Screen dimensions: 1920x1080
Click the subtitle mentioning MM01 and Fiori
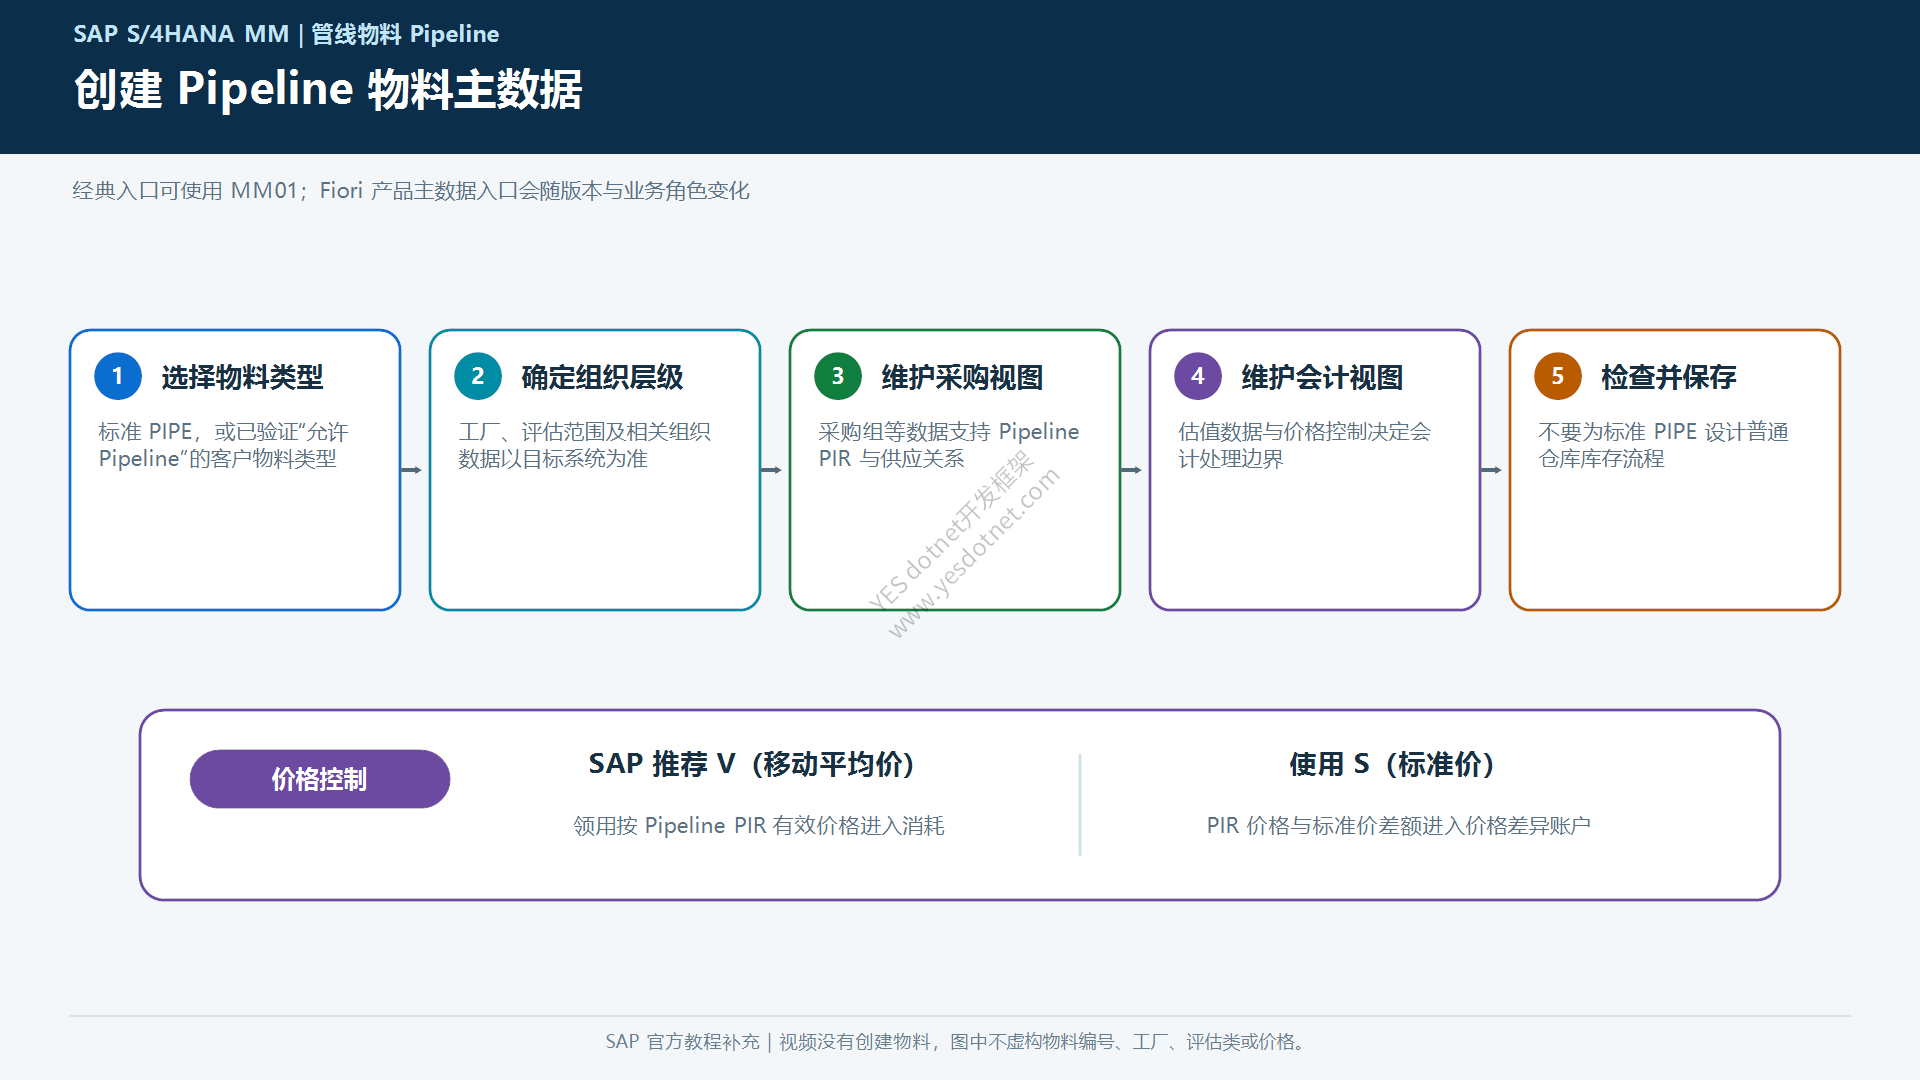coord(411,191)
